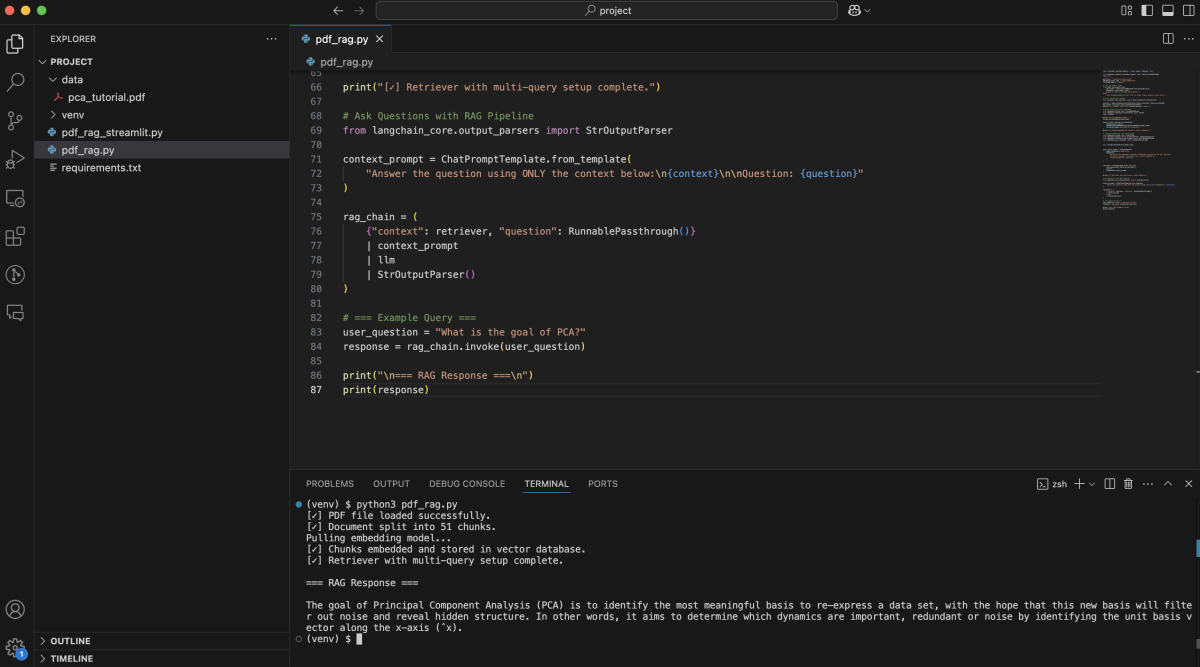
Task: Open the Chat view icon
Action: click(x=15, y=313)
